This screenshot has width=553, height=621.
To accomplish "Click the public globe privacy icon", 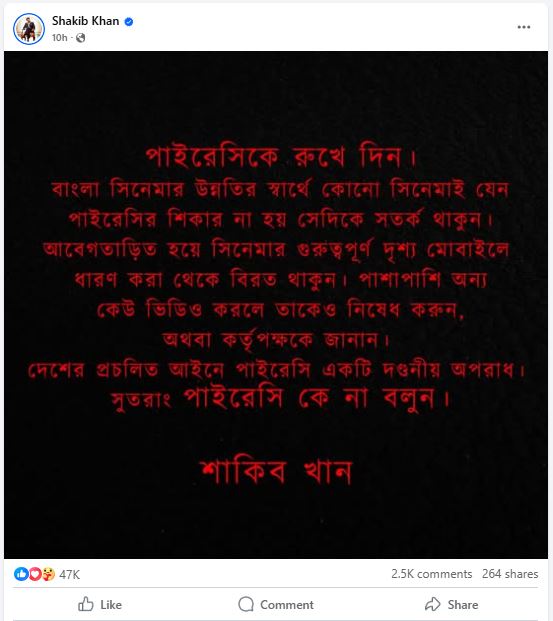I will pyautogui.click(x=80, y=38).
